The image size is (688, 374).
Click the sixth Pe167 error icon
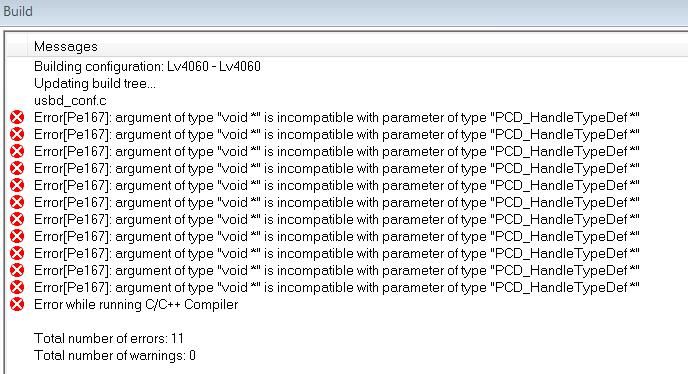(17, 202)
